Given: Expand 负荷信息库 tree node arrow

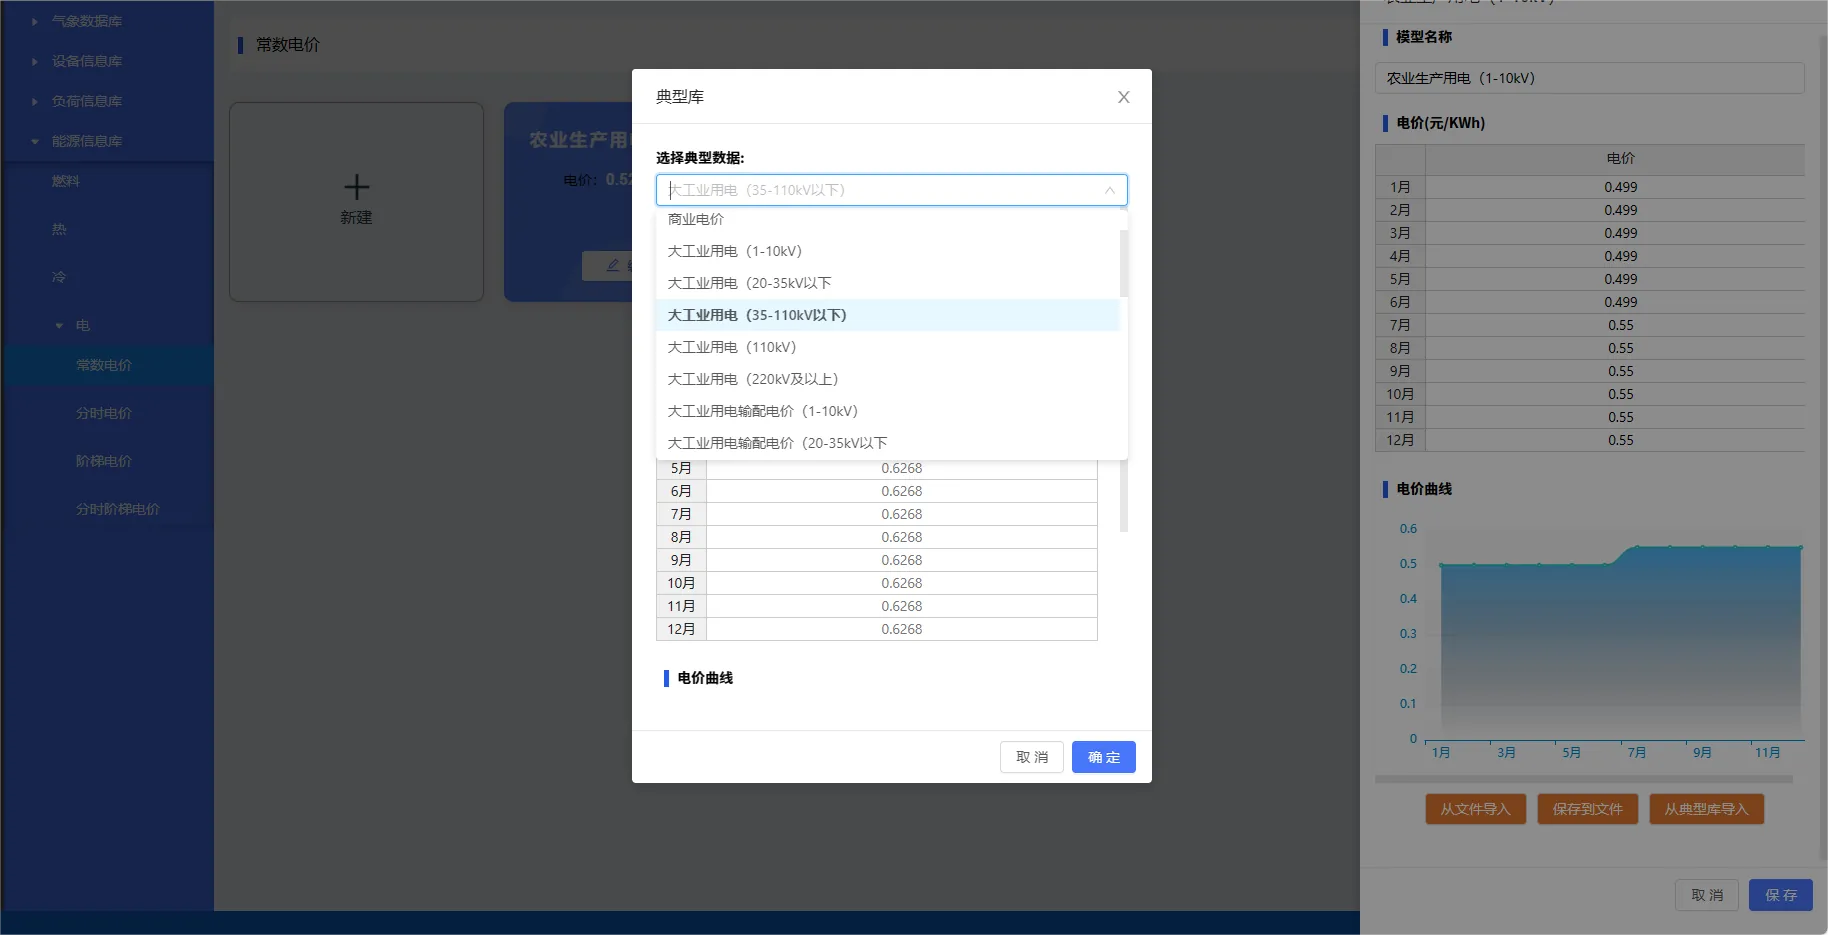Looking at the screenshot, I should click(35, 101).
